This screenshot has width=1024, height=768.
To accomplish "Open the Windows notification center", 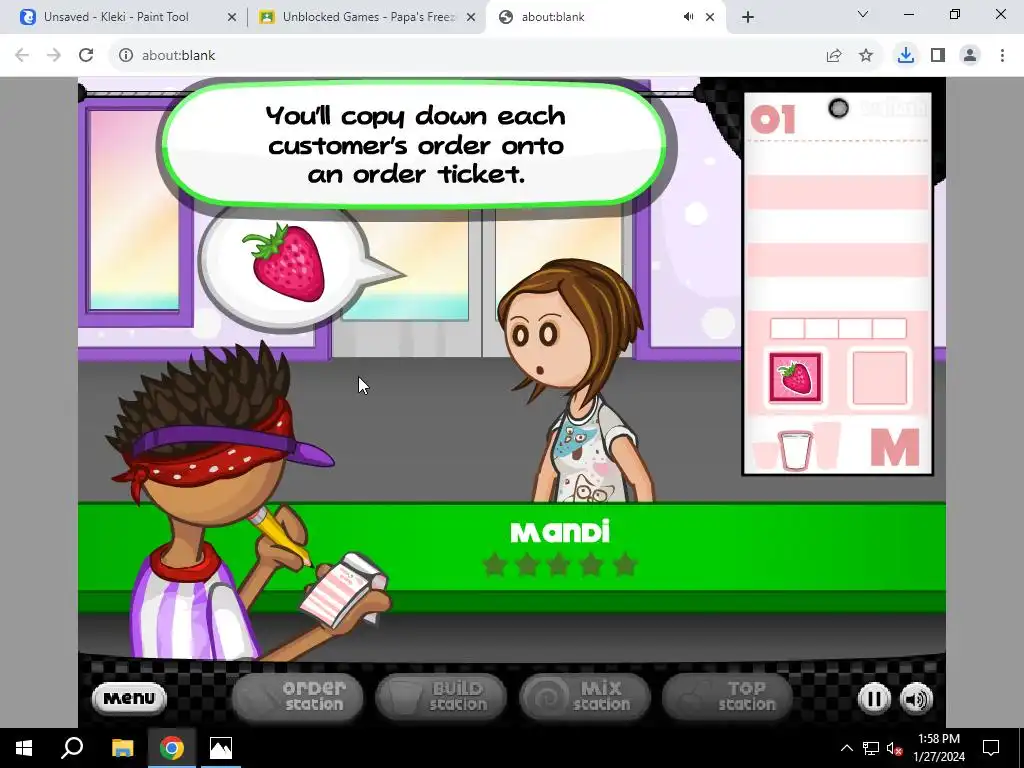I will [x=991, y=748].
